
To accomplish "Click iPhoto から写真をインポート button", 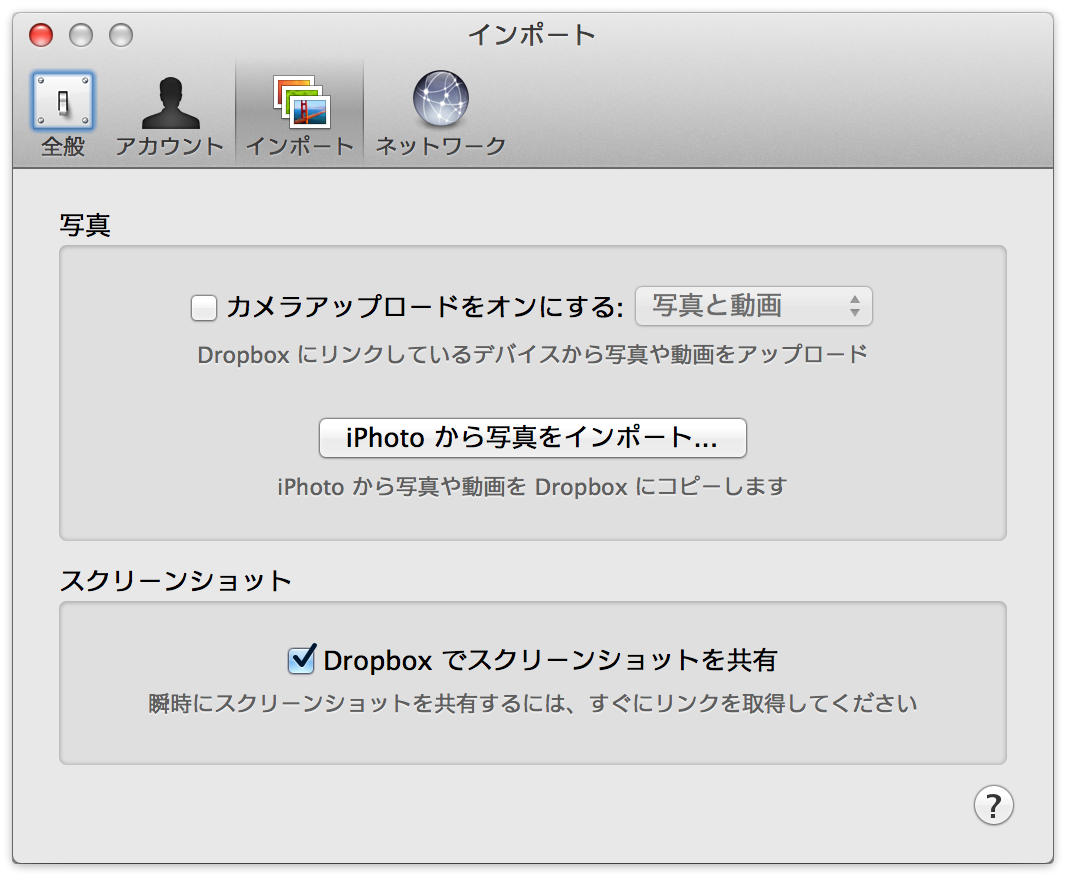I will (532, 438).
